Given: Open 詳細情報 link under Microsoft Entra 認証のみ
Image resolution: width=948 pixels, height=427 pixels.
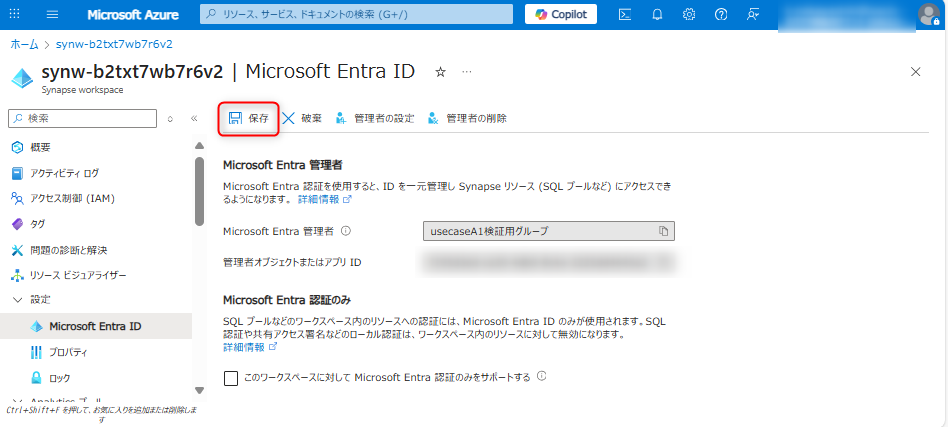Looking at the screenshot, I should (x=250, y=347).
